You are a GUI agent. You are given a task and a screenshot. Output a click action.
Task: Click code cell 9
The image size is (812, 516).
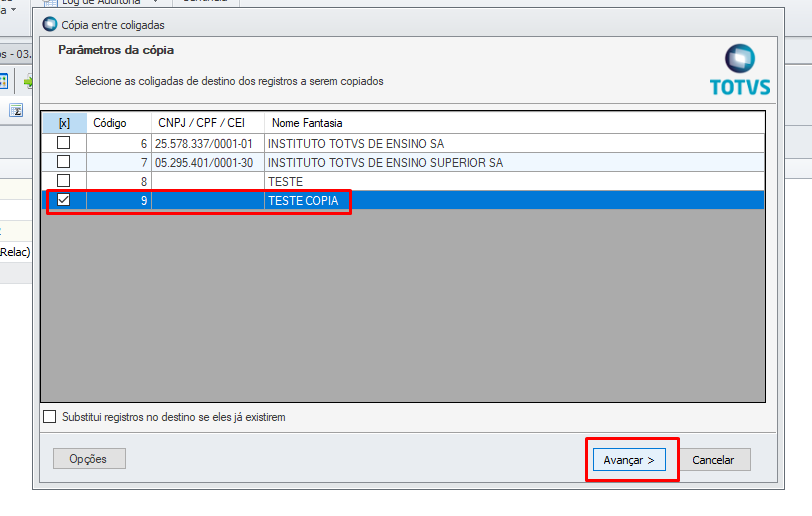pos(119,200)
